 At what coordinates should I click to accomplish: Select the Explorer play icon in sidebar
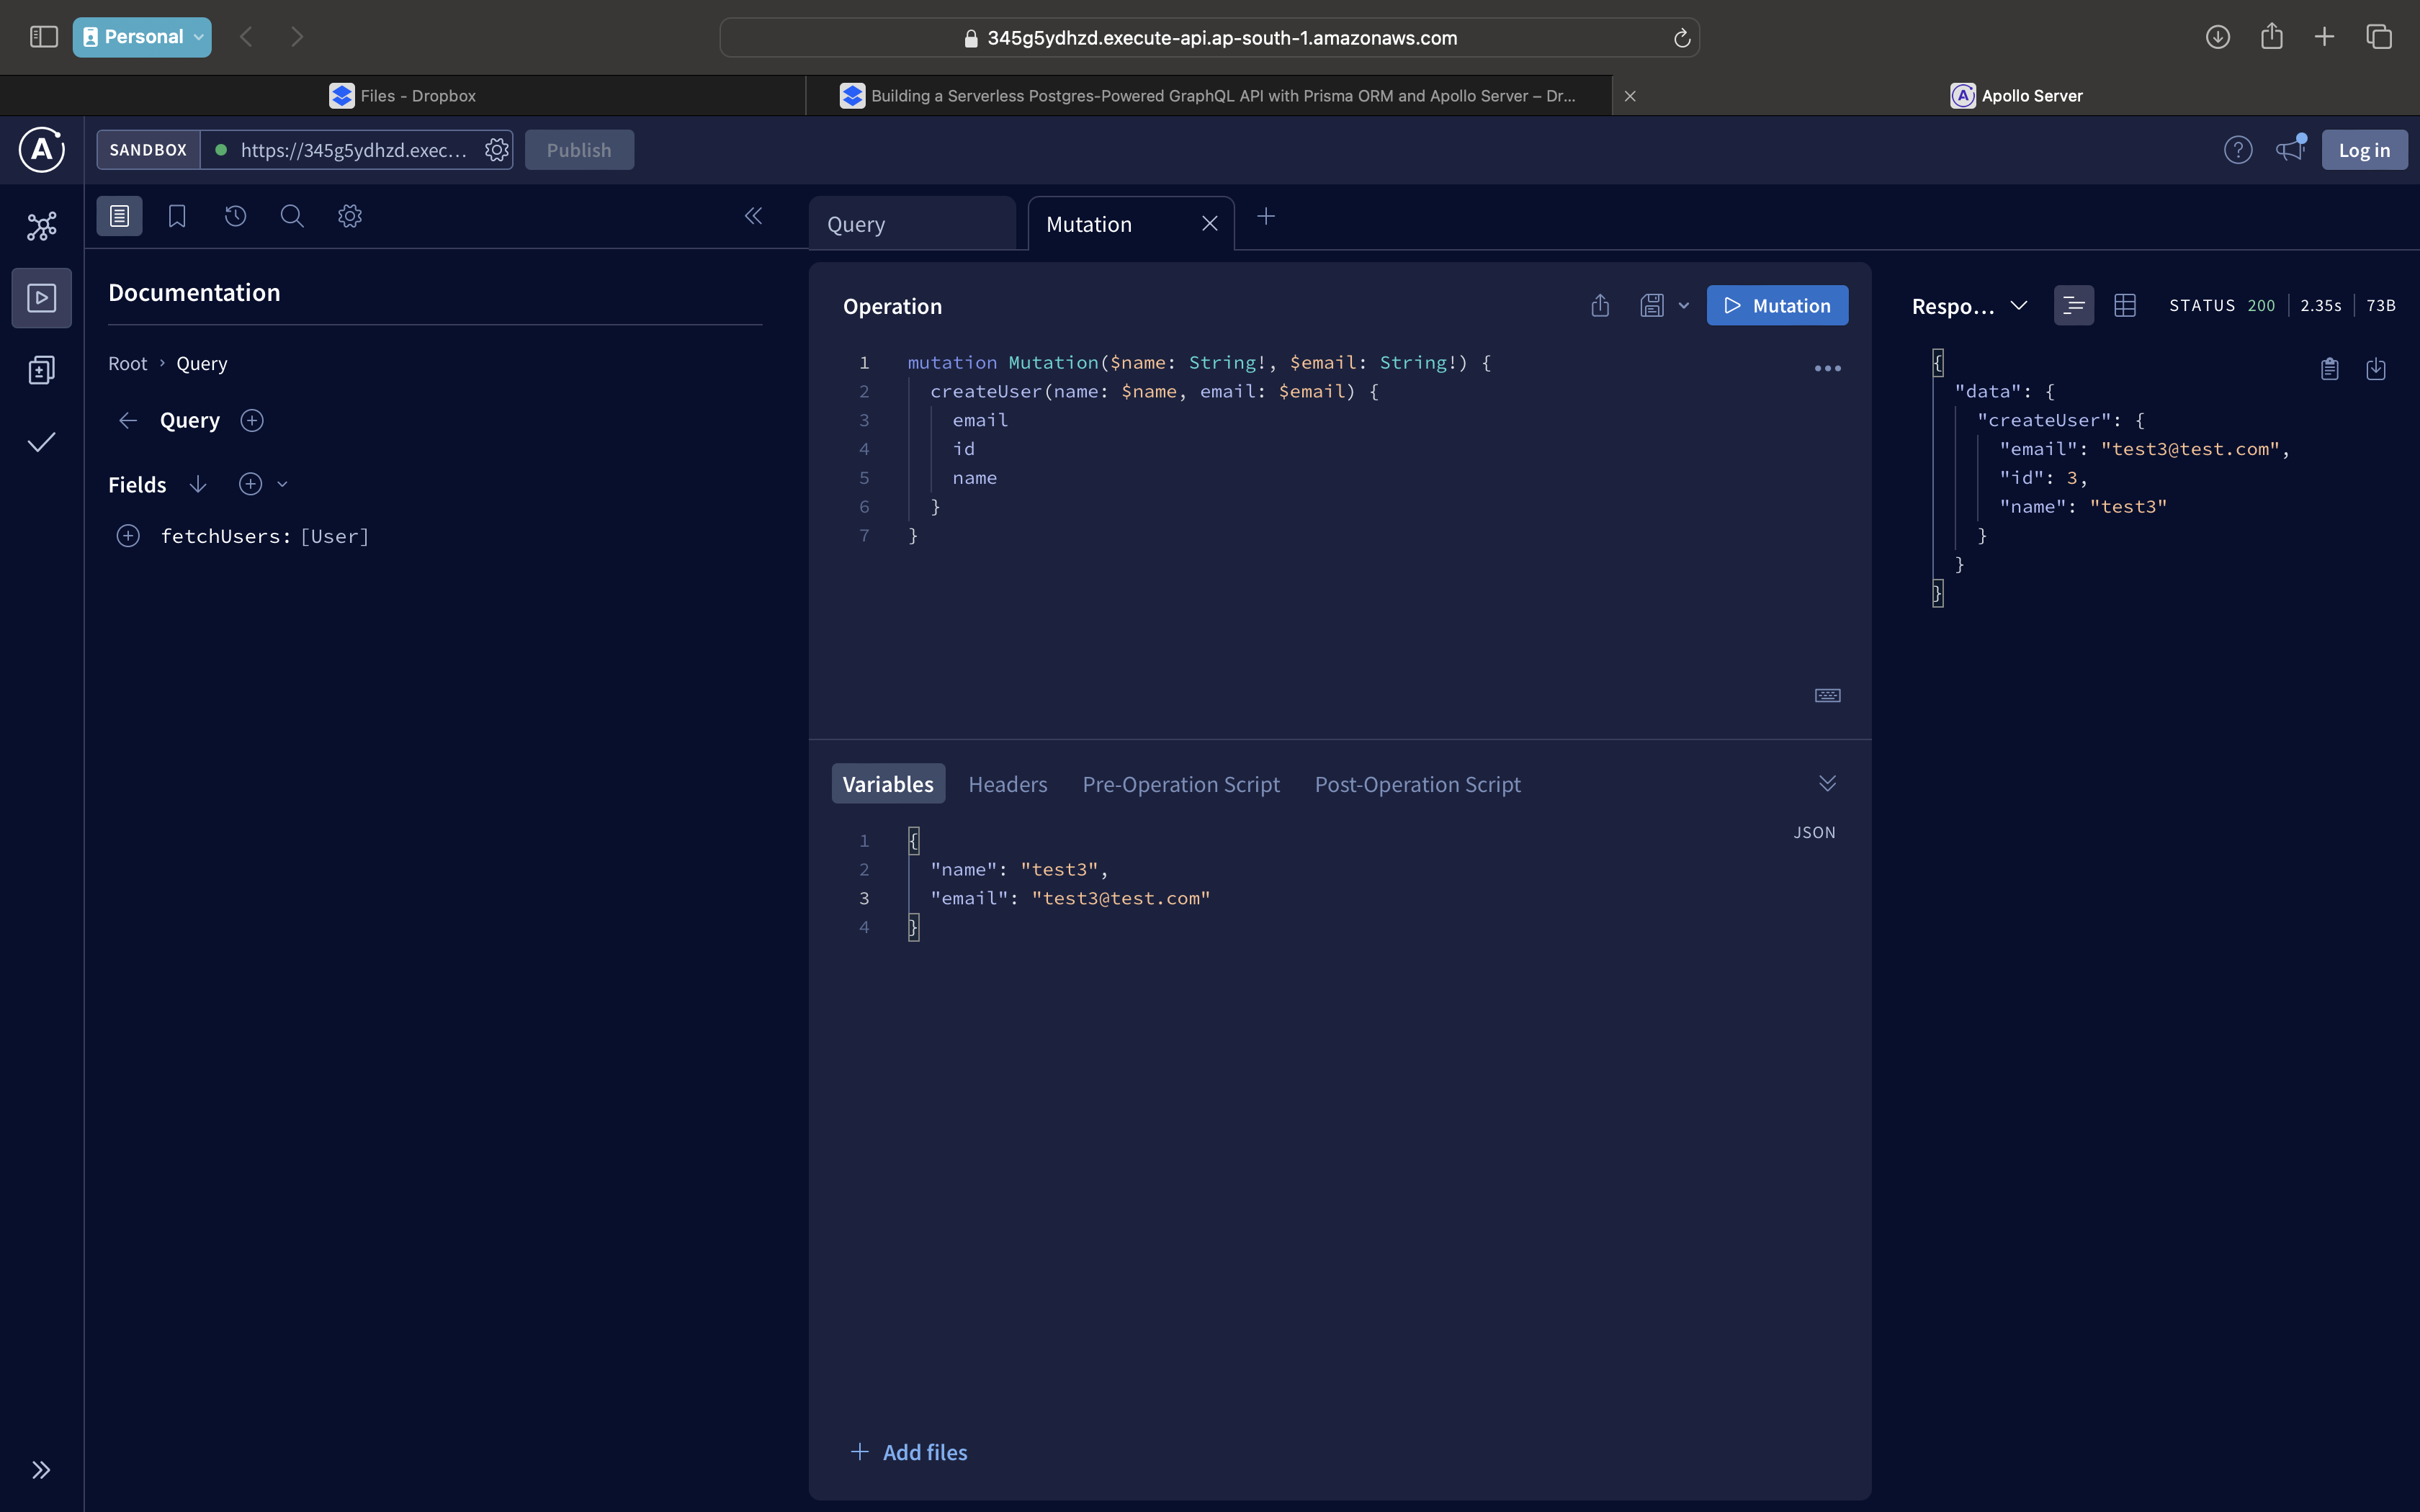tap(42, 298)
